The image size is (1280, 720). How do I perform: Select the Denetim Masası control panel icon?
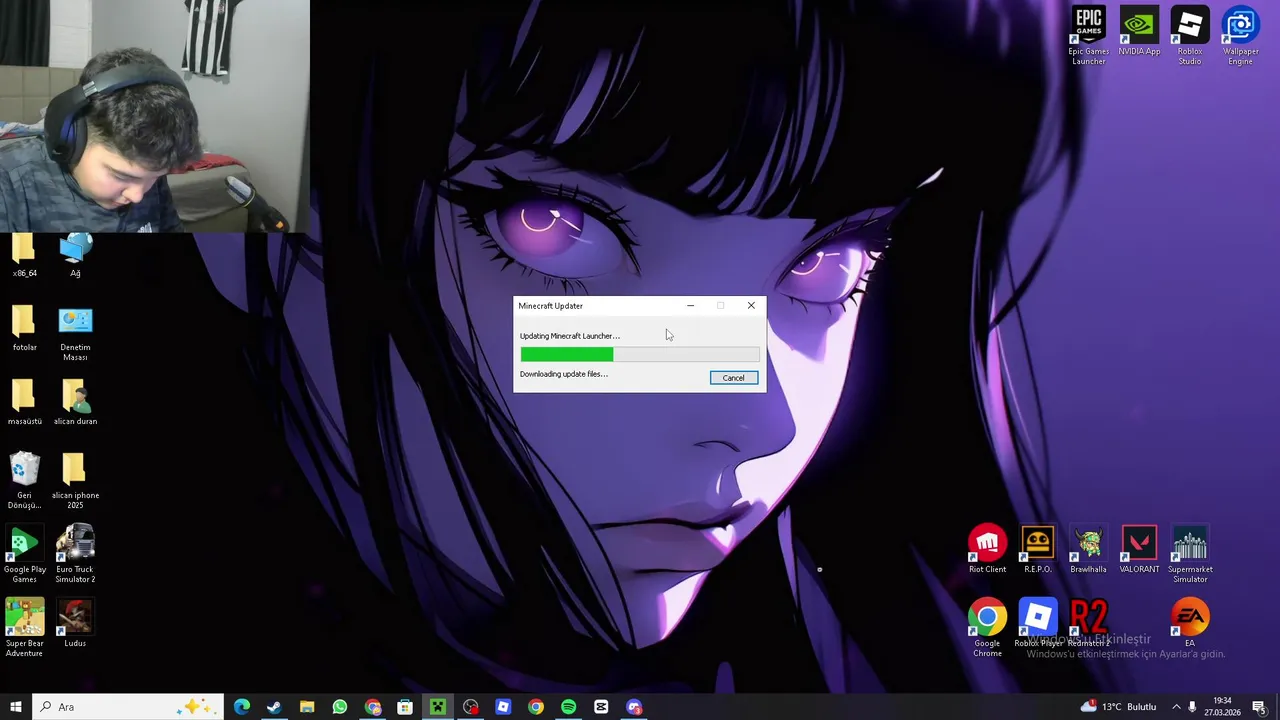75,333
